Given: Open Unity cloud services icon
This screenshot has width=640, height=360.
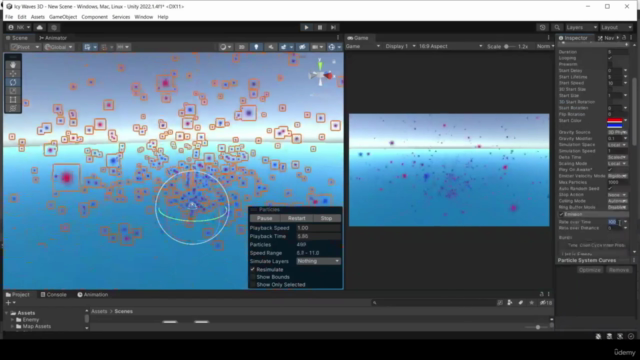Looking at the screenshot, I should tap(40, 27).
